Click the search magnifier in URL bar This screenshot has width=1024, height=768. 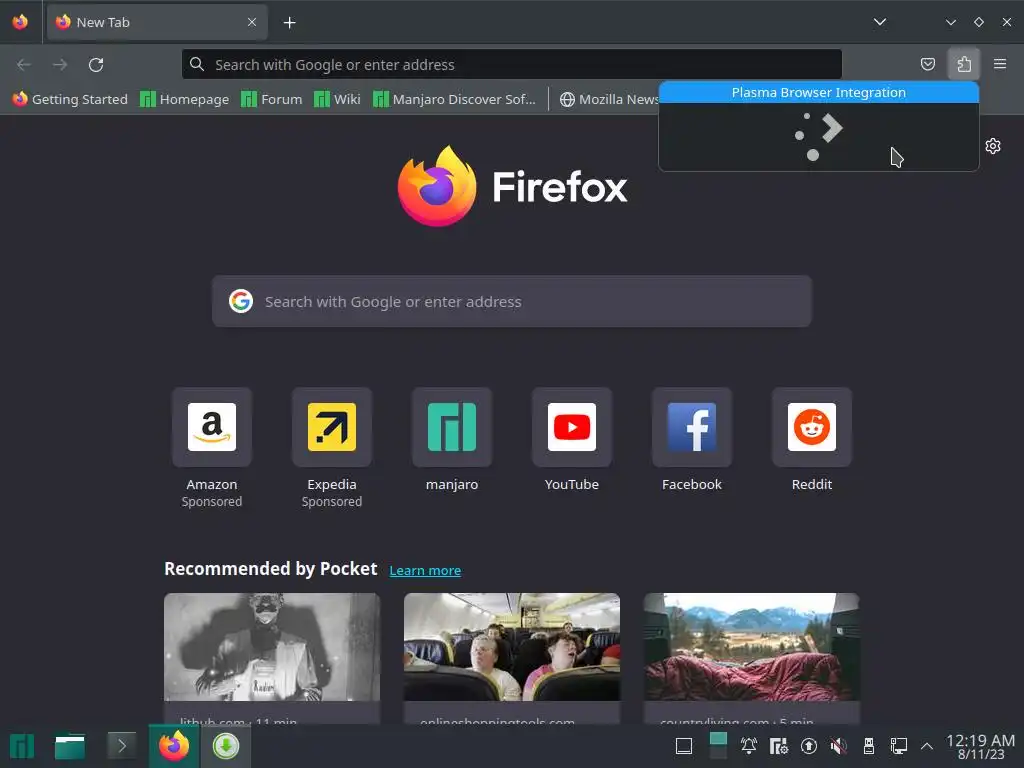[x=197, y=64]
